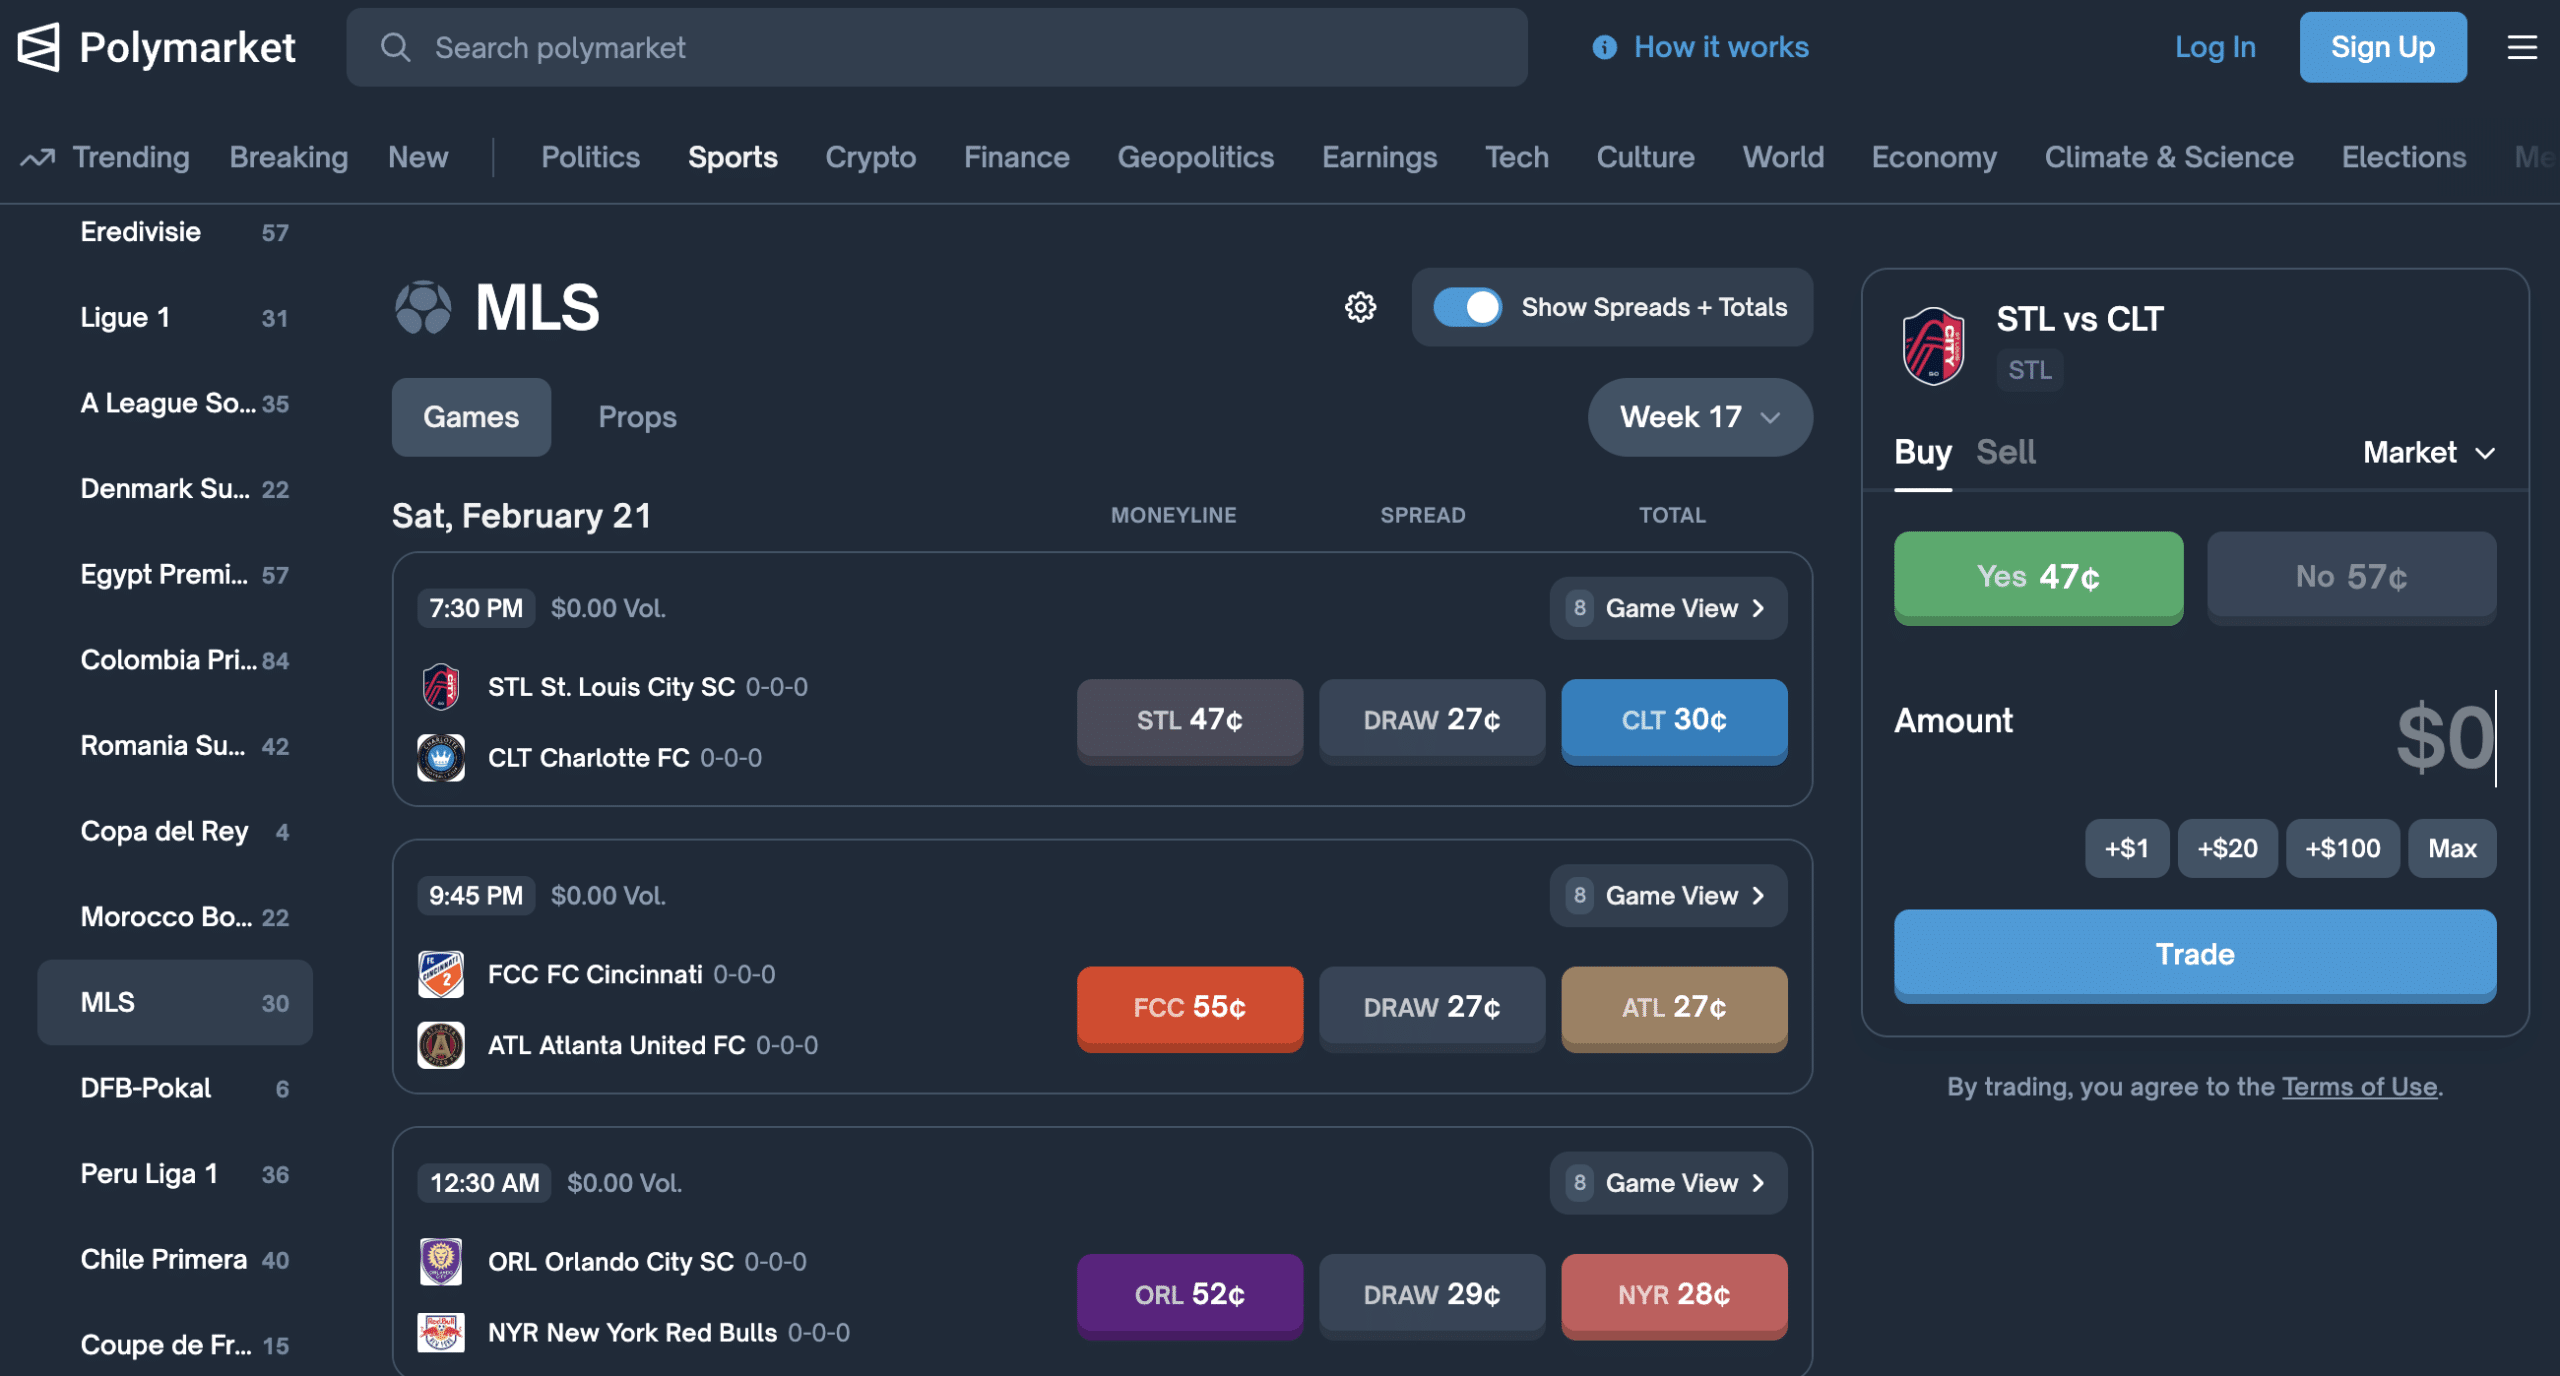Click the search magnifier icon

point(396,47)
